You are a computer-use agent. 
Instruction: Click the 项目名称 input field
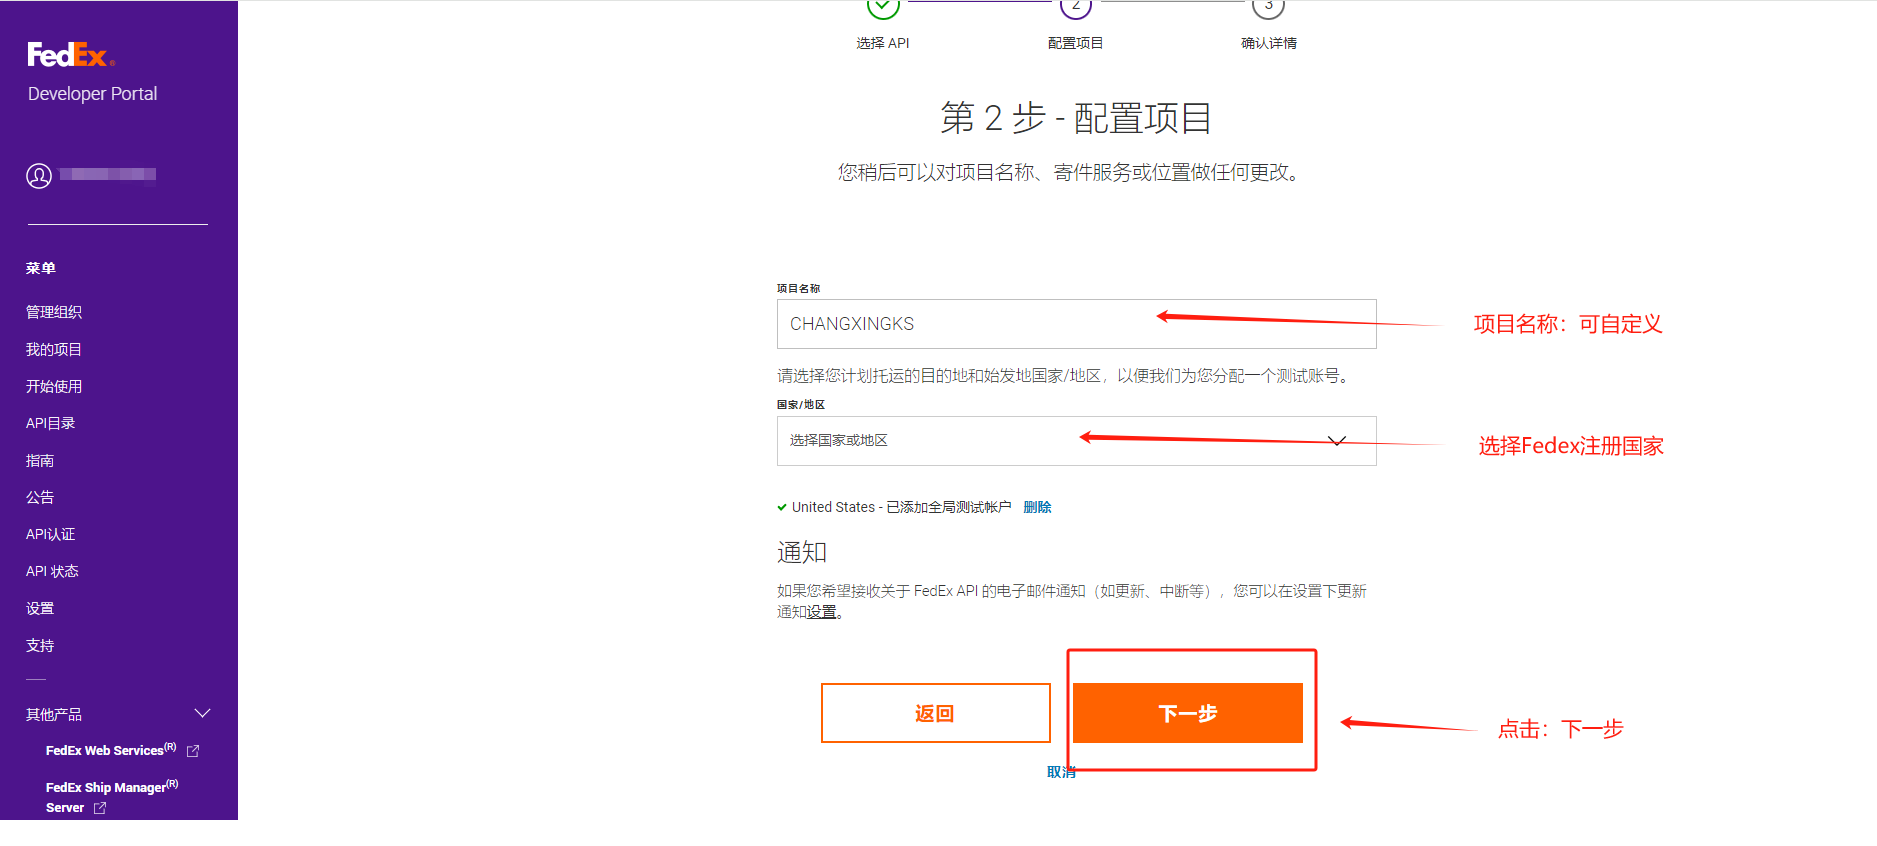(1075, 324)
